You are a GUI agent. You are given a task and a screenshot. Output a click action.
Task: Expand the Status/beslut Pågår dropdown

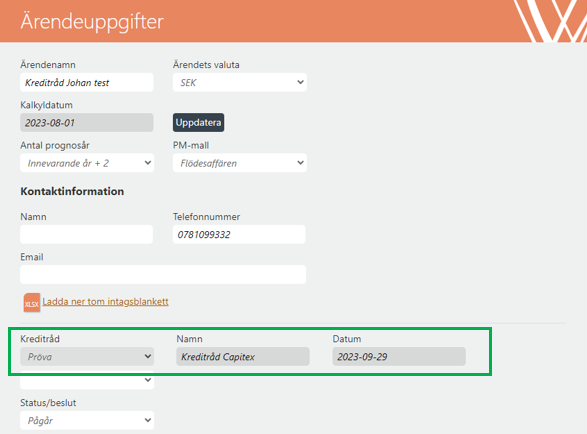pos(87,420)
